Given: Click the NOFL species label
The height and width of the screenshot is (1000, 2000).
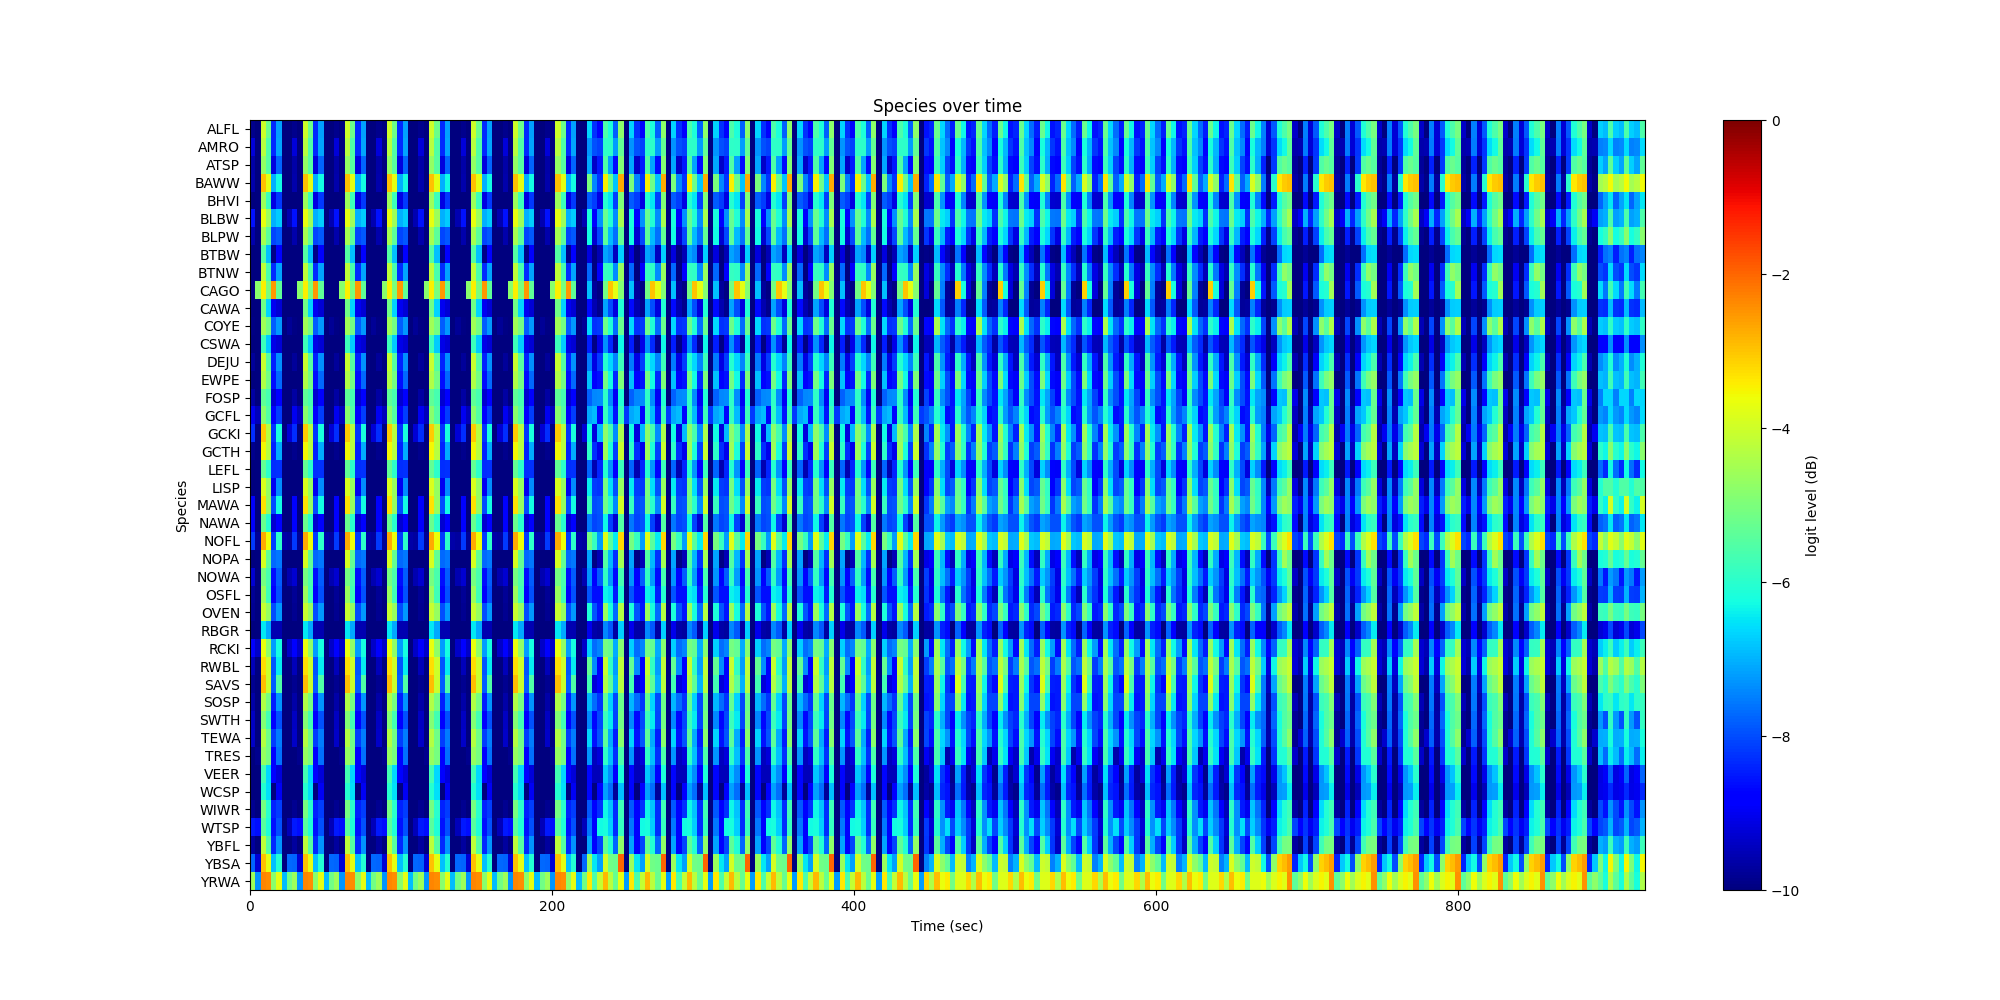Looking at the screenshot, I should (x=221, y=541).
